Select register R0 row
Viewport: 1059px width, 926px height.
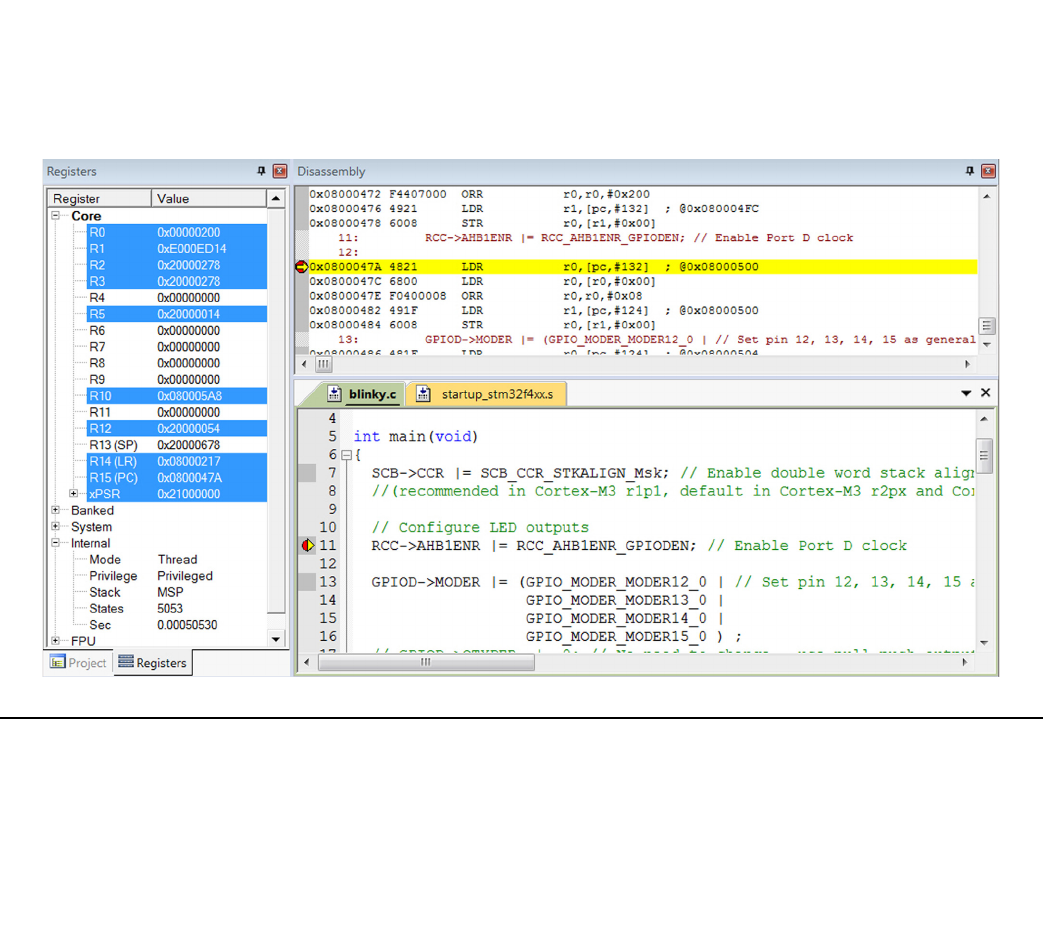click(177, 232)
